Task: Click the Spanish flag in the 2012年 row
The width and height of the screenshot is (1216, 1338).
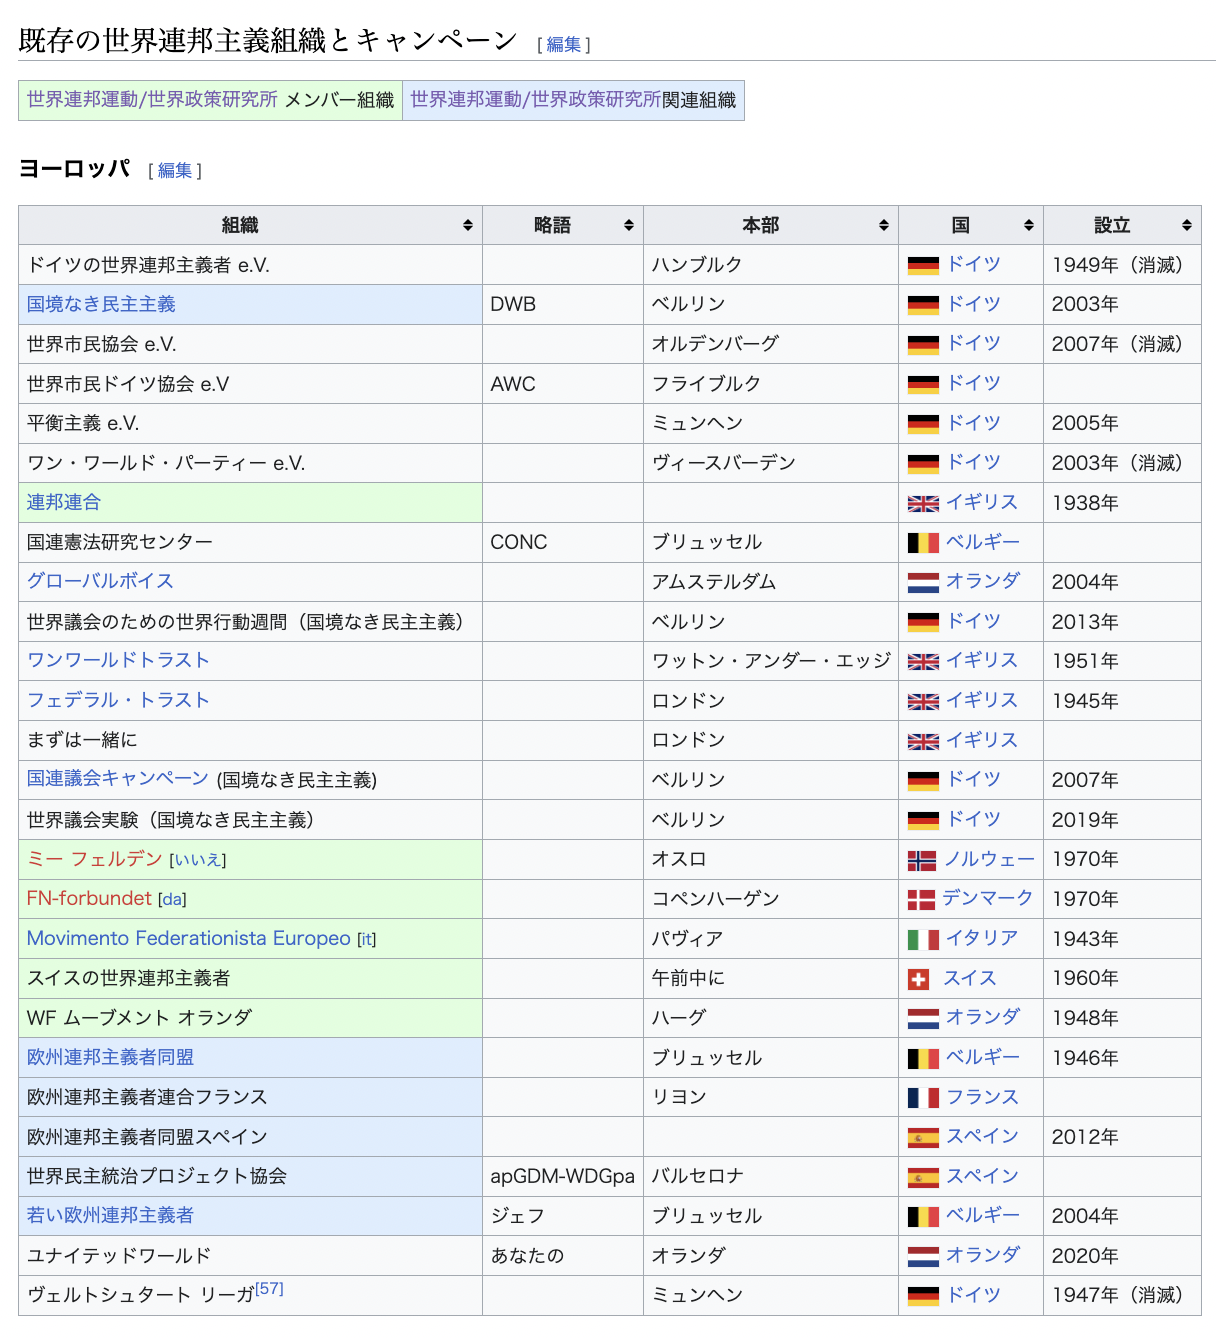Action: [923, 1137]
